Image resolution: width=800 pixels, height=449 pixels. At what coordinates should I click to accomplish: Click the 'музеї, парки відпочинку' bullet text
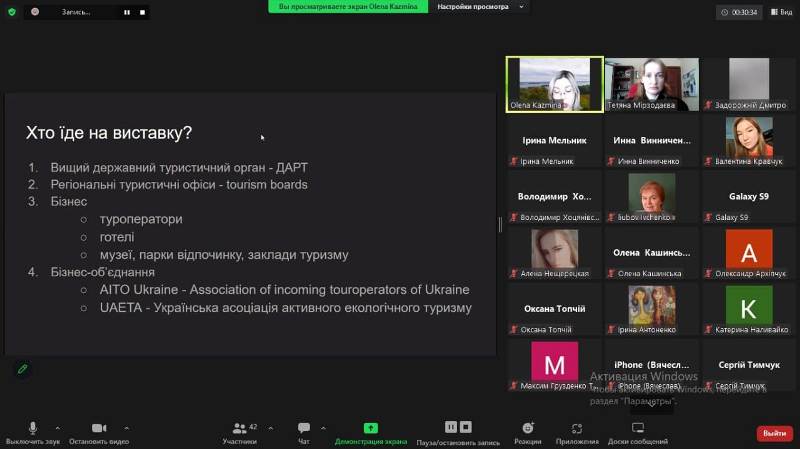pyautogui.click(x=224, y=255)
